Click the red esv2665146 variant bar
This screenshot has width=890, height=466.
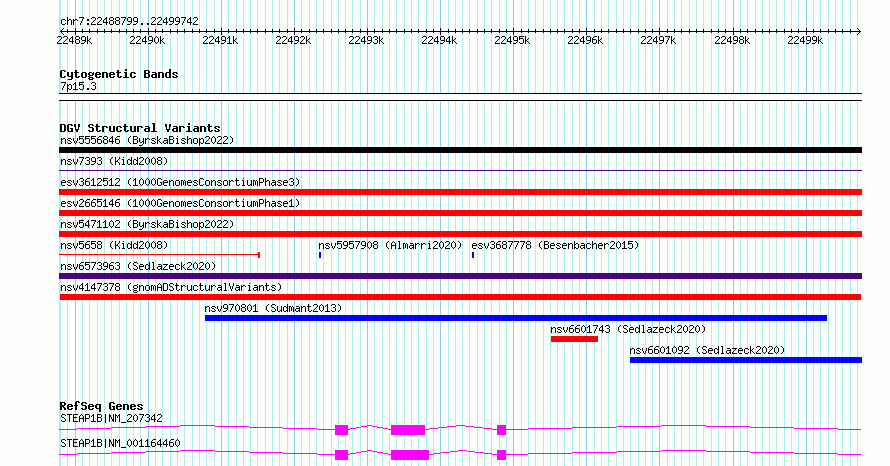pos(460,213)
